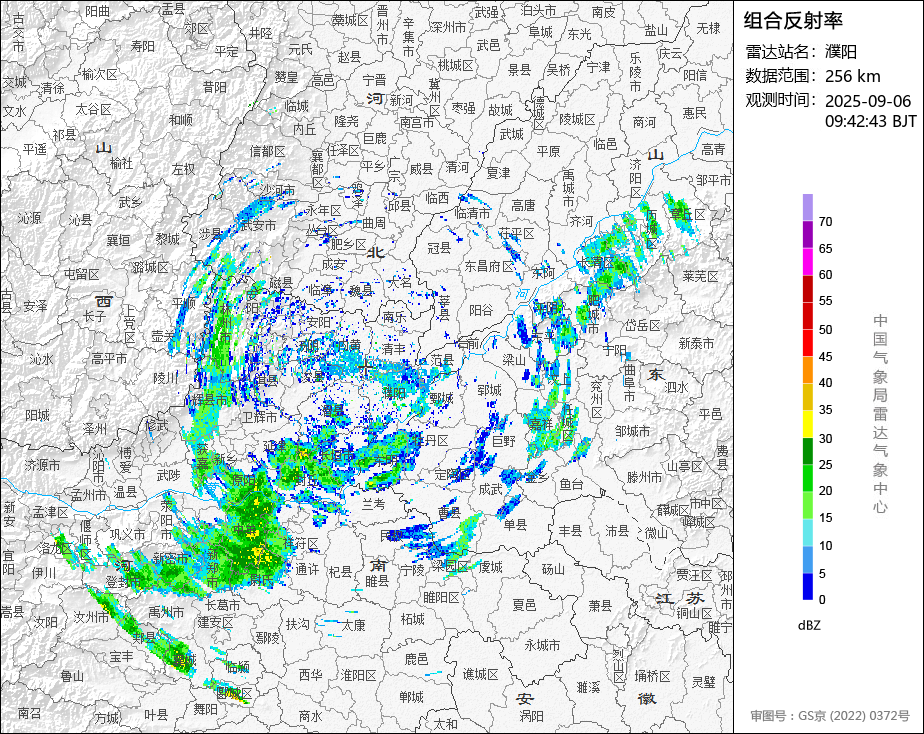Click the 商河 label on the map
The image size is (924, 734).
pyautogui.click(x=644, y=123)
